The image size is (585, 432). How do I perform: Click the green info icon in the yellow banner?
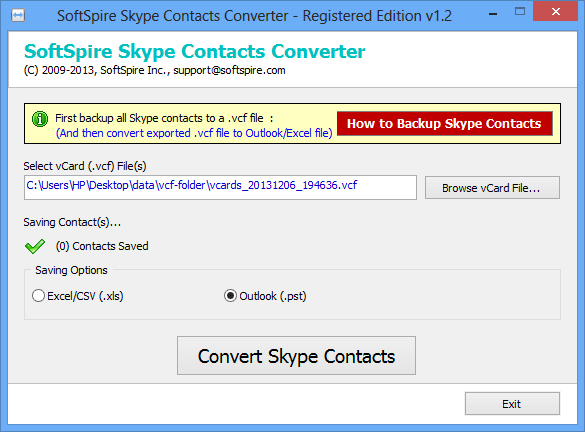(40, 119)
